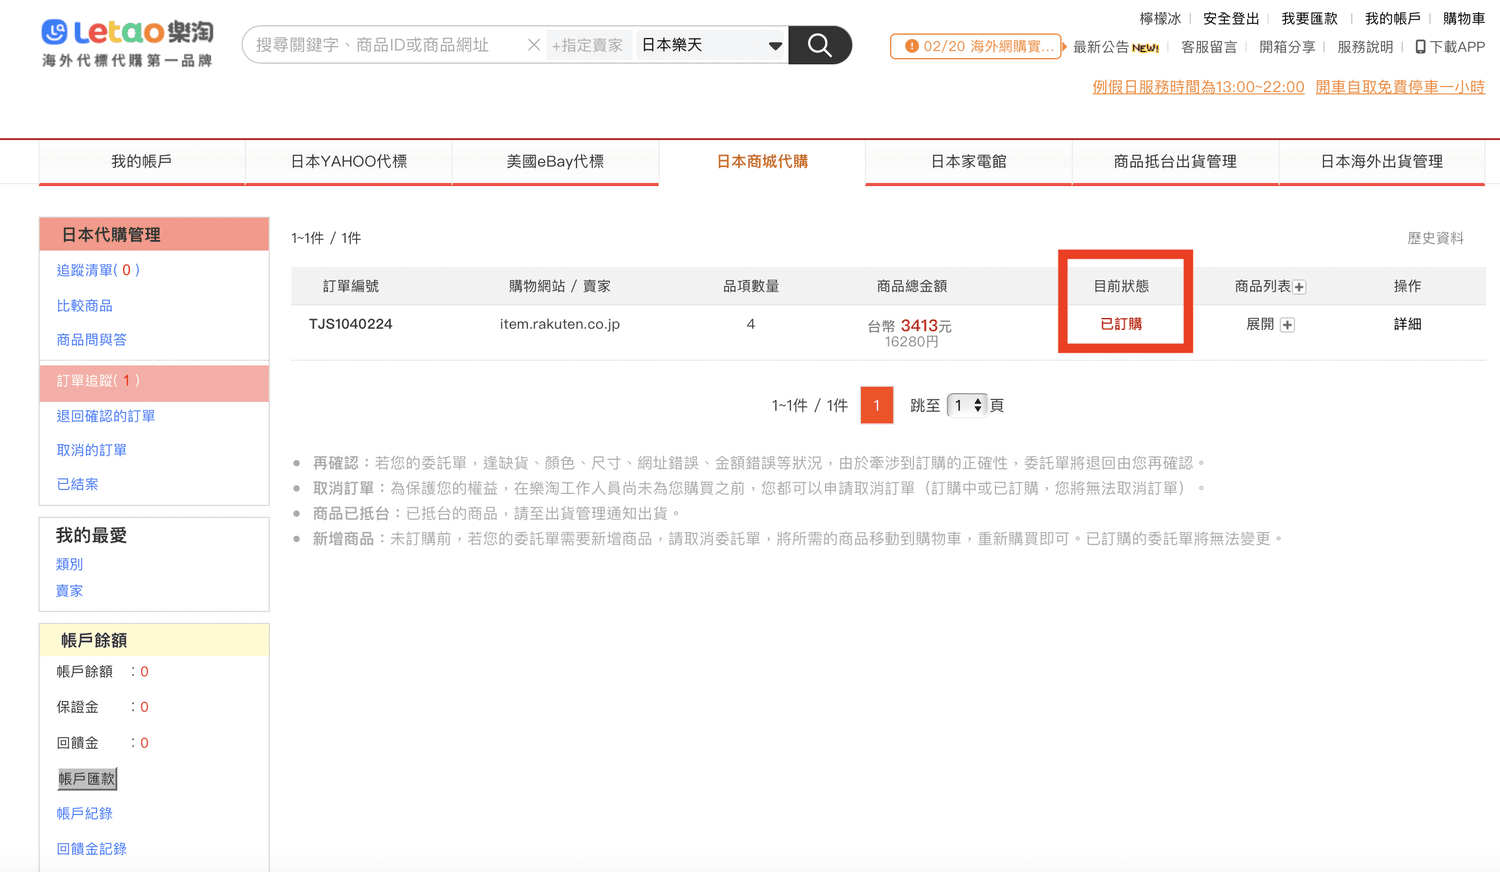Open the 日本樂天 site dropdown
1500x872 pixels.
point(711,45)
